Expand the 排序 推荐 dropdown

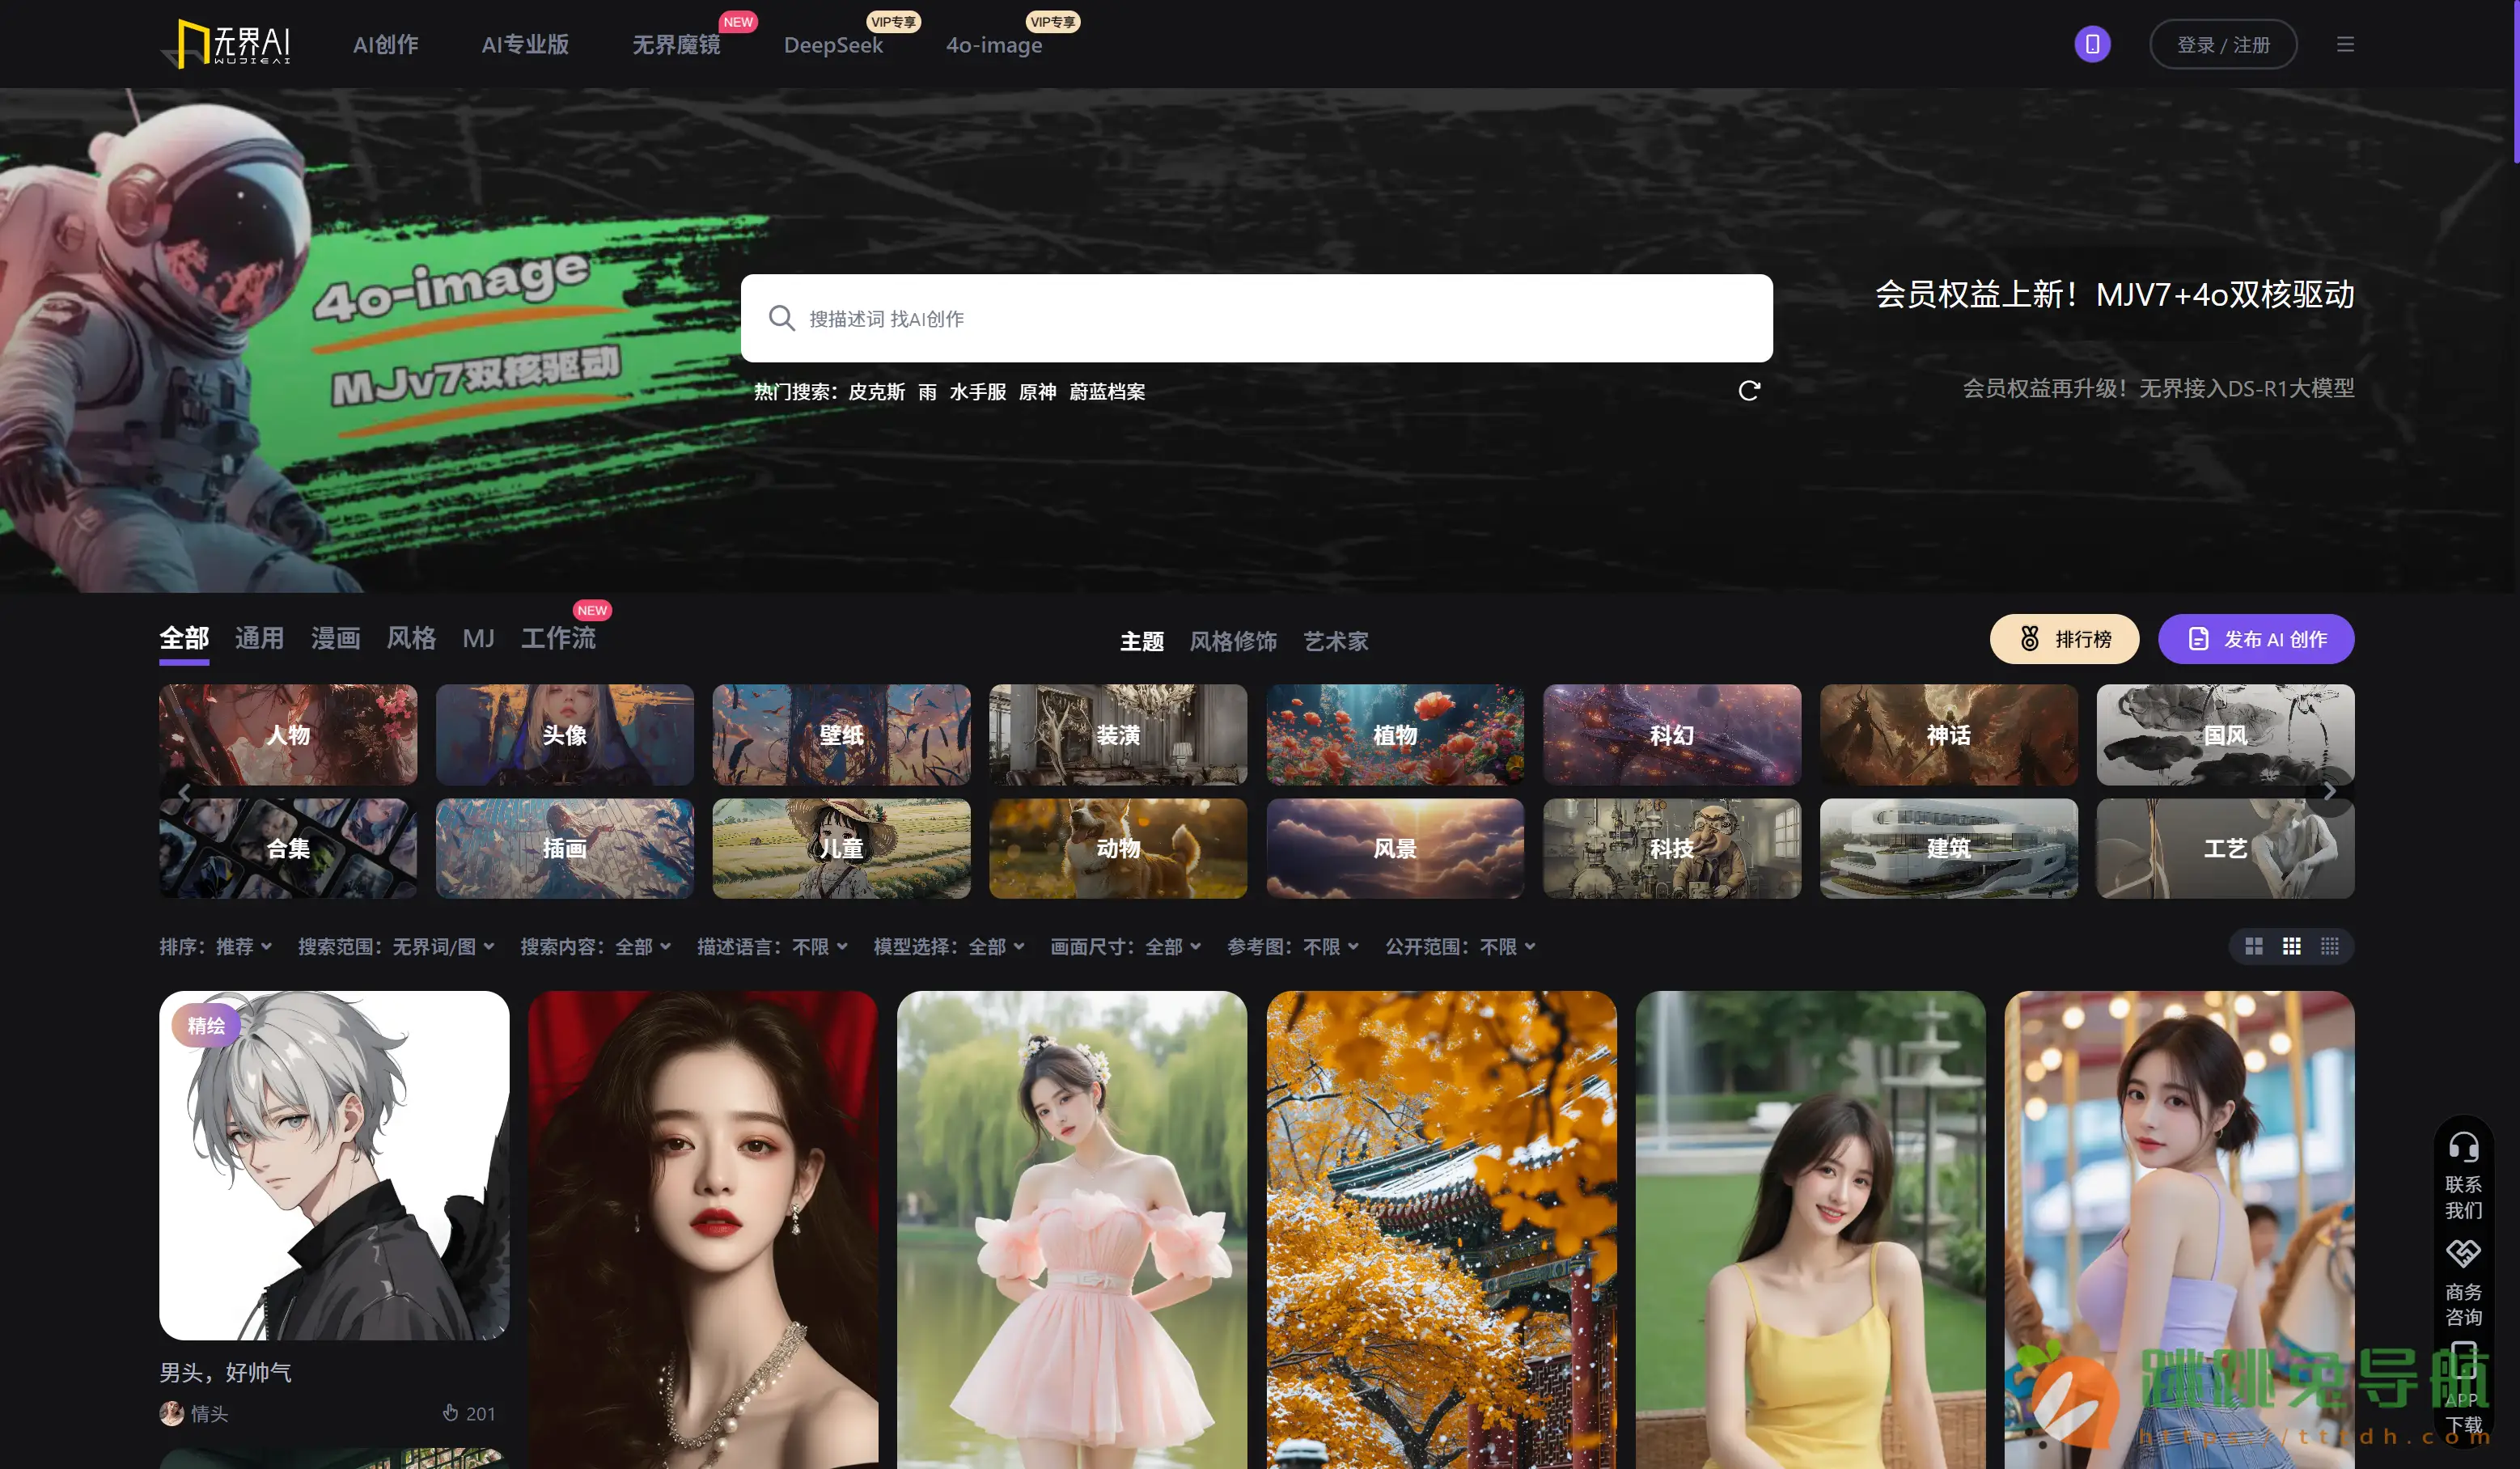(x=216, y=946)
